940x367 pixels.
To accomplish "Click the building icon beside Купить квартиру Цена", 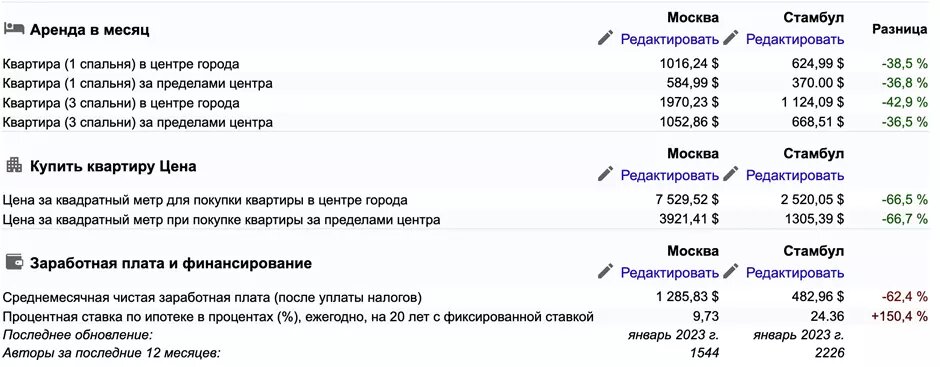I will (14, 166).
